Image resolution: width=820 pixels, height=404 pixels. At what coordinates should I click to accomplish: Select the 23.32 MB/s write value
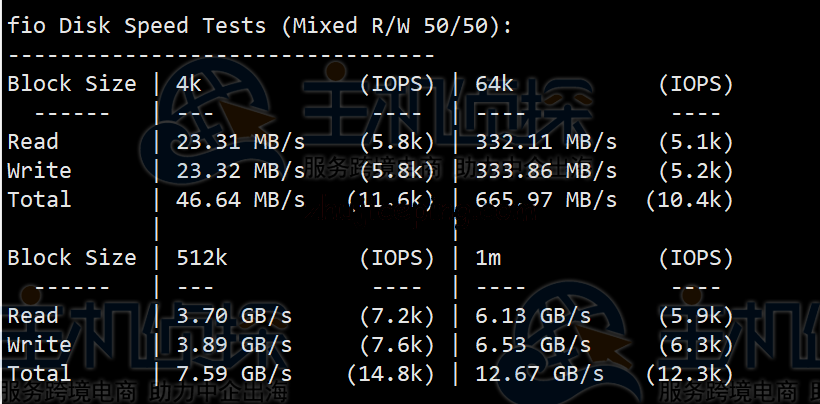pos(240,171)
